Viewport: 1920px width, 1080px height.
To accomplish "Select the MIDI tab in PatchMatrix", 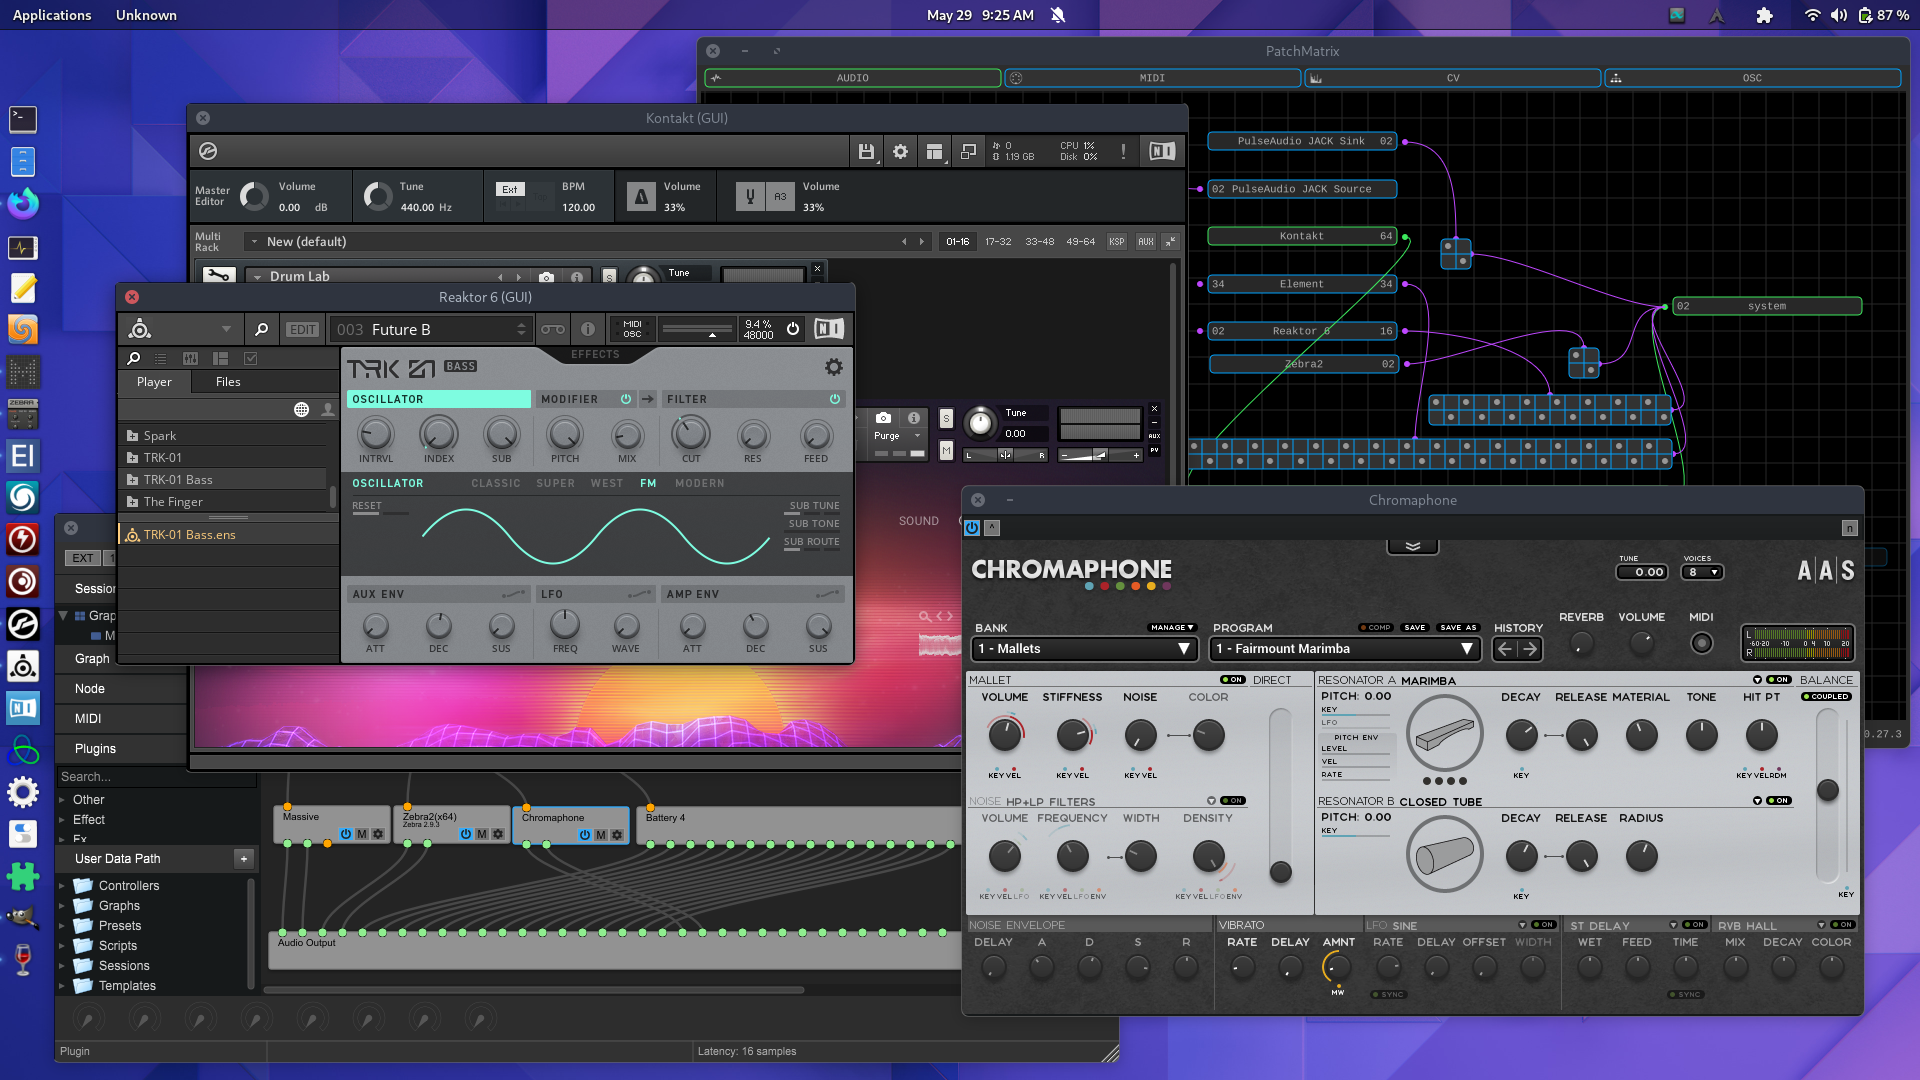I will point(1152,78).
